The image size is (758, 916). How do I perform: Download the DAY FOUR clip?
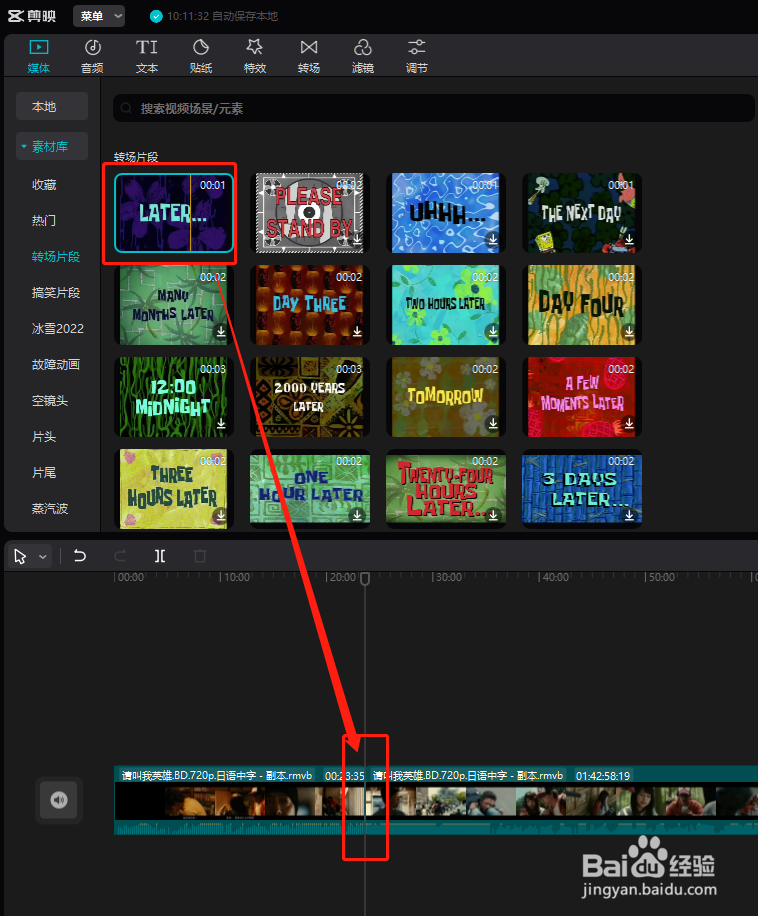click(x=629, y=331)
